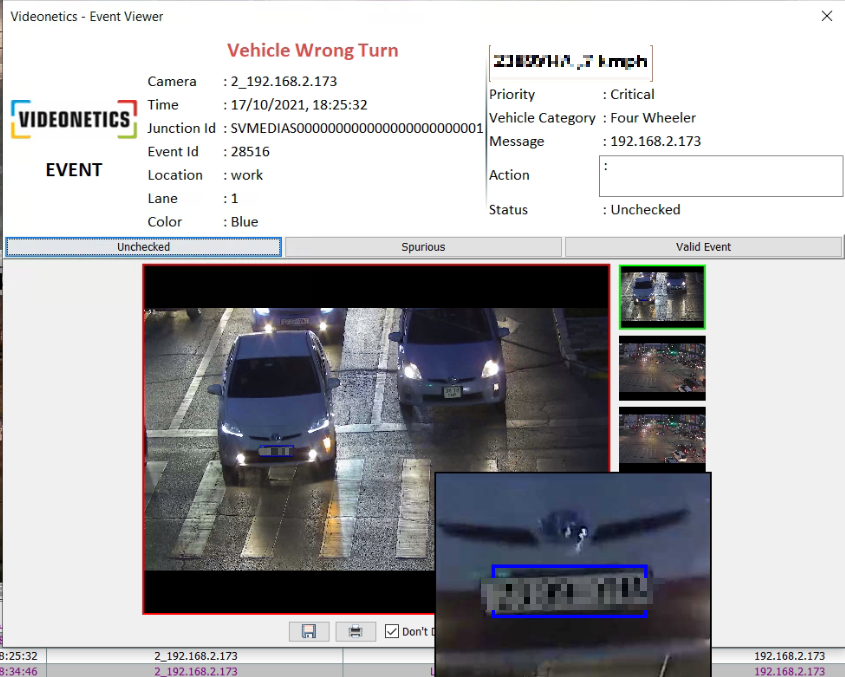
Task: Click the Vehicle Wrong Turn heading
Action: (312, 51)
